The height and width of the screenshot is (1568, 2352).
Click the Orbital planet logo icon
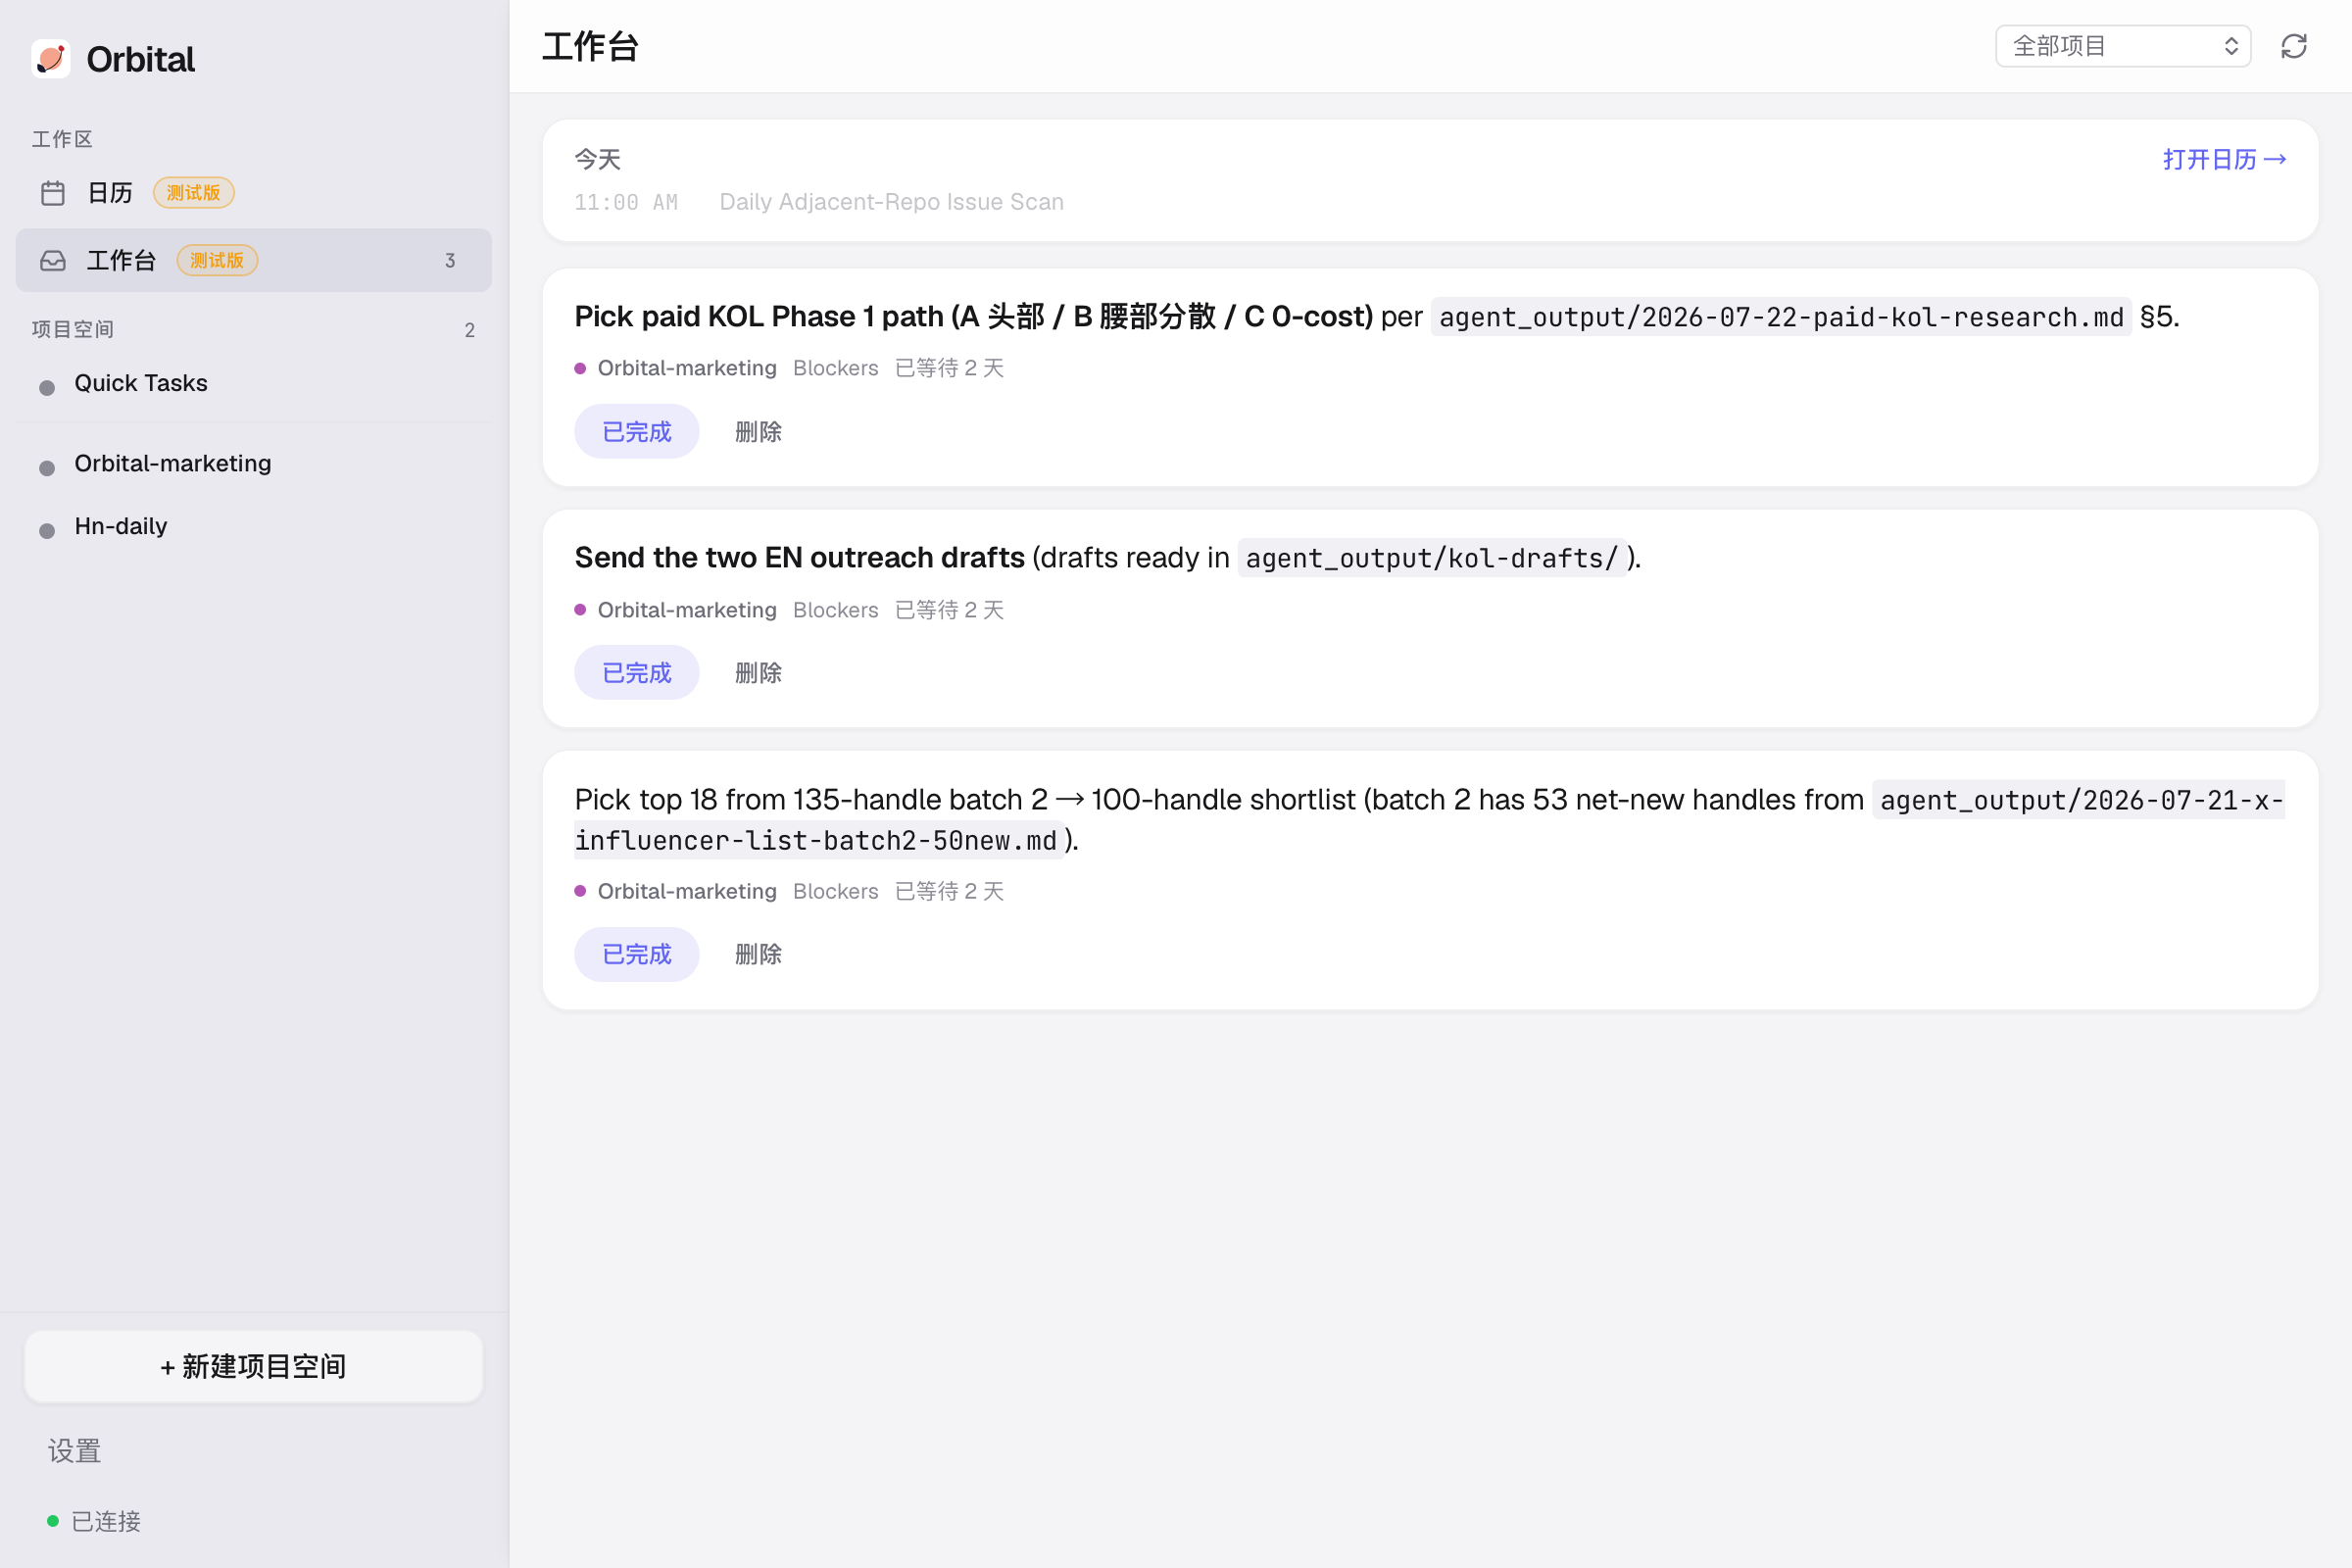(51, 59)
